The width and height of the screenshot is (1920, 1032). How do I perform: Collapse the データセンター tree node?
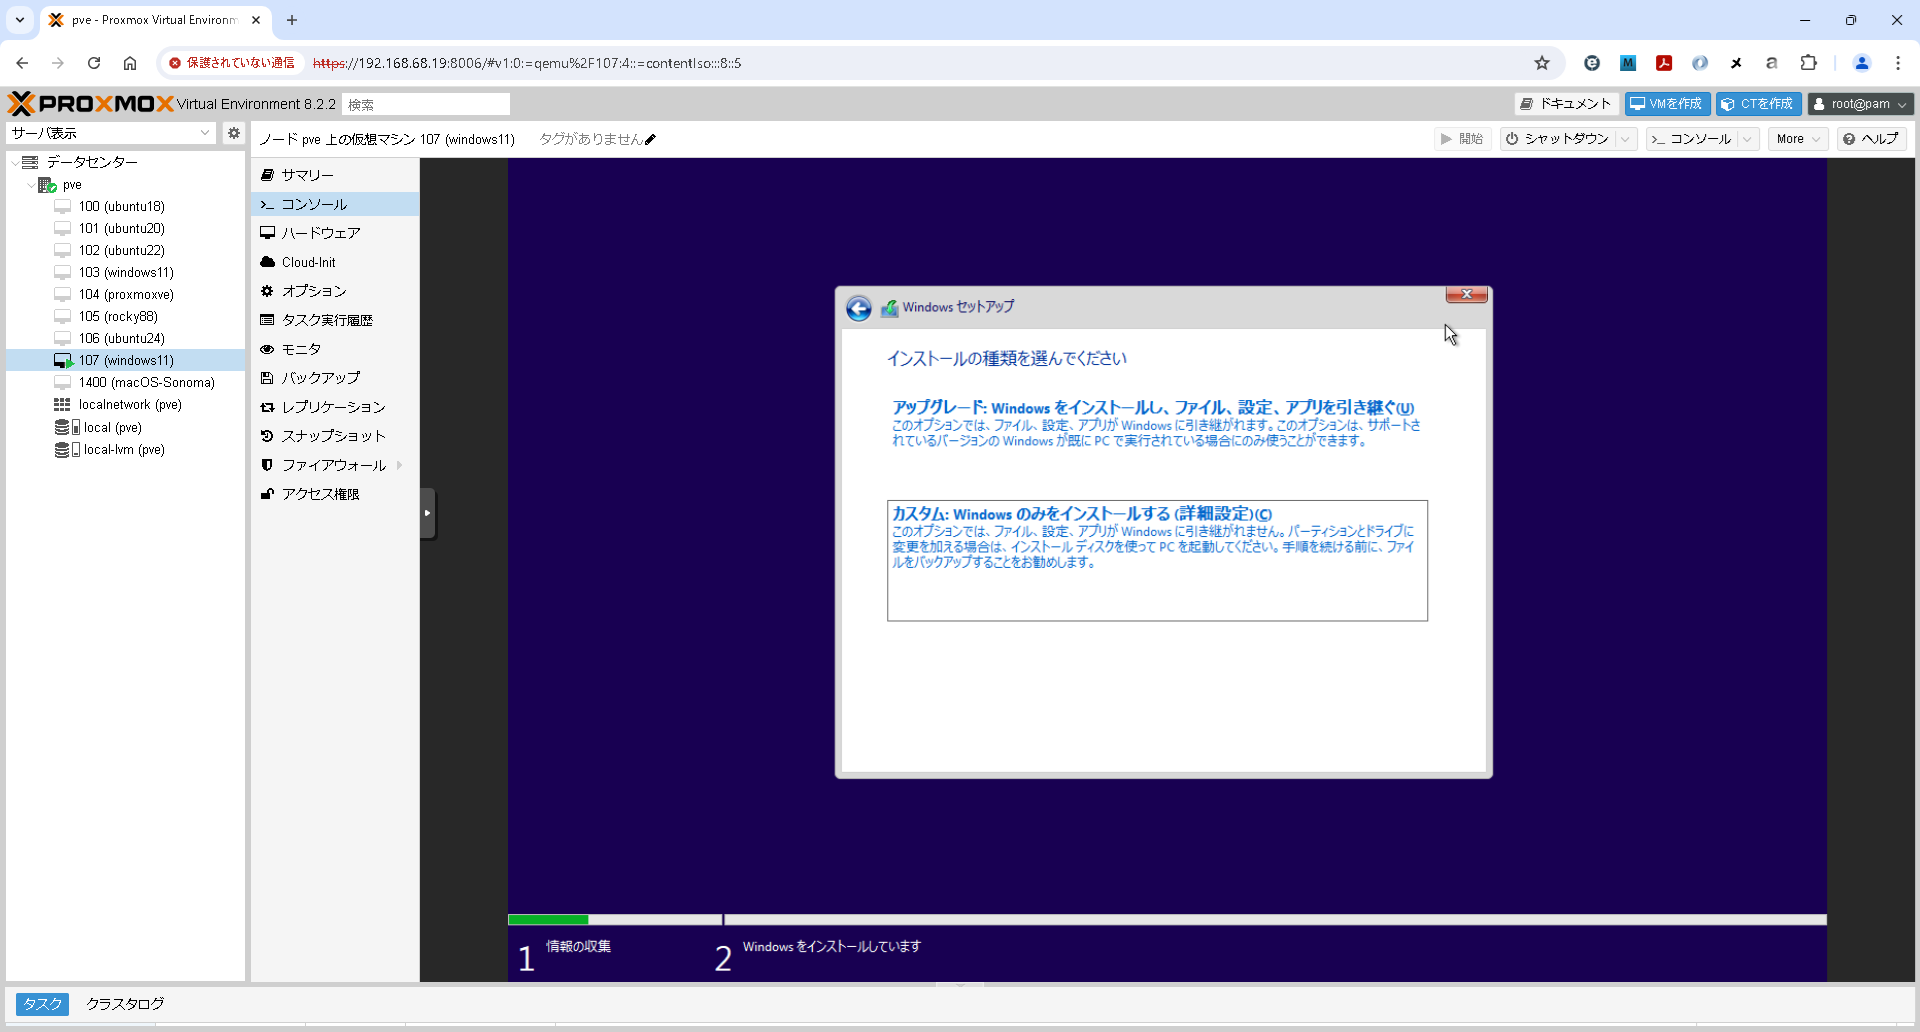click(15, 162)
